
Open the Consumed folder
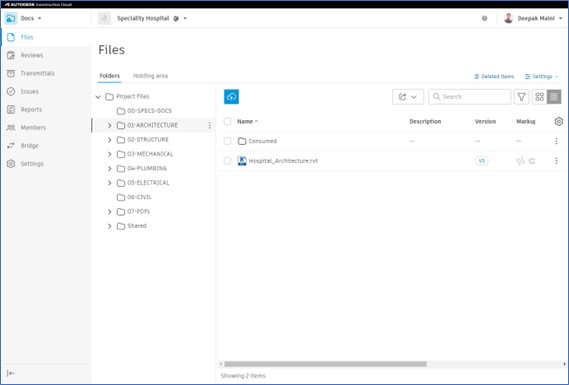click(x=262, y=141)
